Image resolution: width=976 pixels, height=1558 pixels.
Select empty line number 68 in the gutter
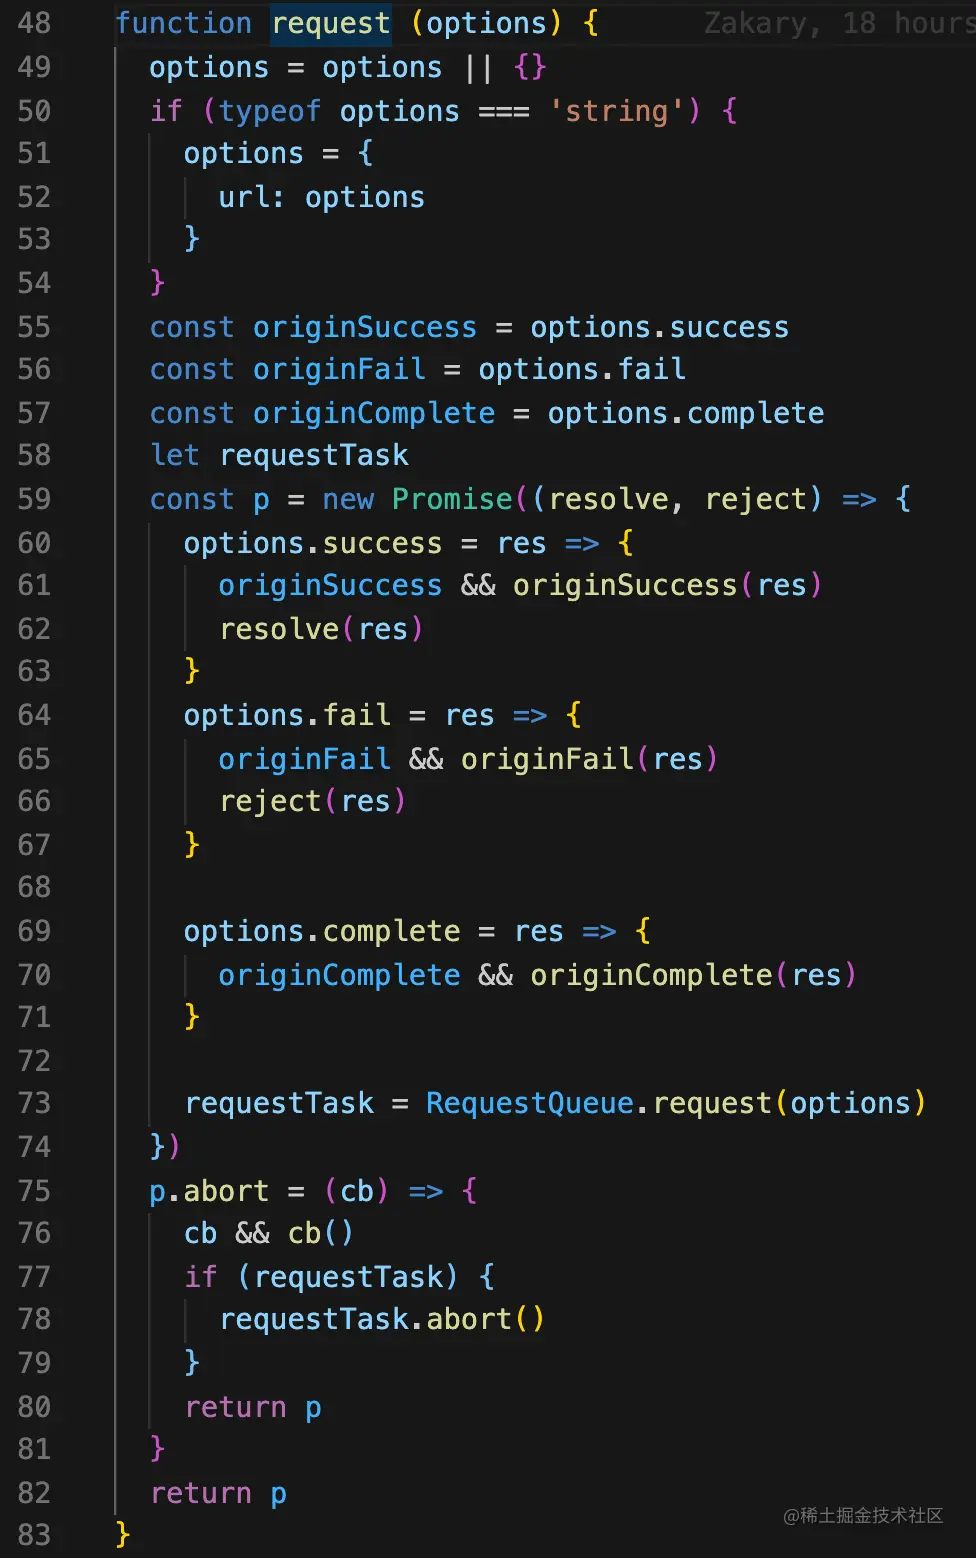[x=34, y=887]
